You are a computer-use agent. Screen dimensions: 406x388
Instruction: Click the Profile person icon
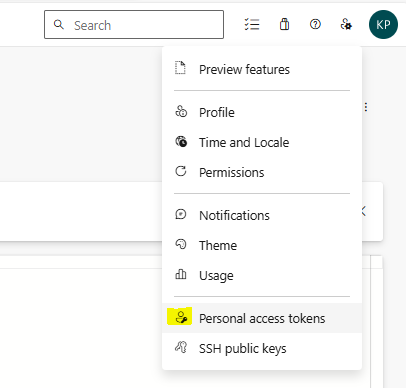(x=181, y=112)
